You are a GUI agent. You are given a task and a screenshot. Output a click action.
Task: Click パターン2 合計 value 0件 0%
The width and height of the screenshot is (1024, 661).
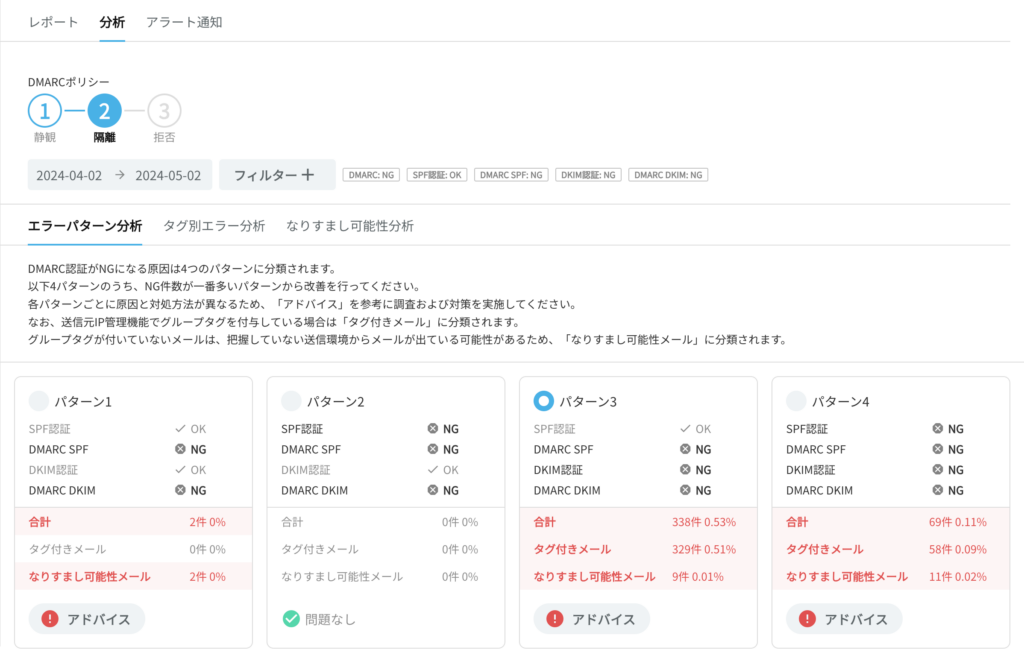click(x=460, y=522)
